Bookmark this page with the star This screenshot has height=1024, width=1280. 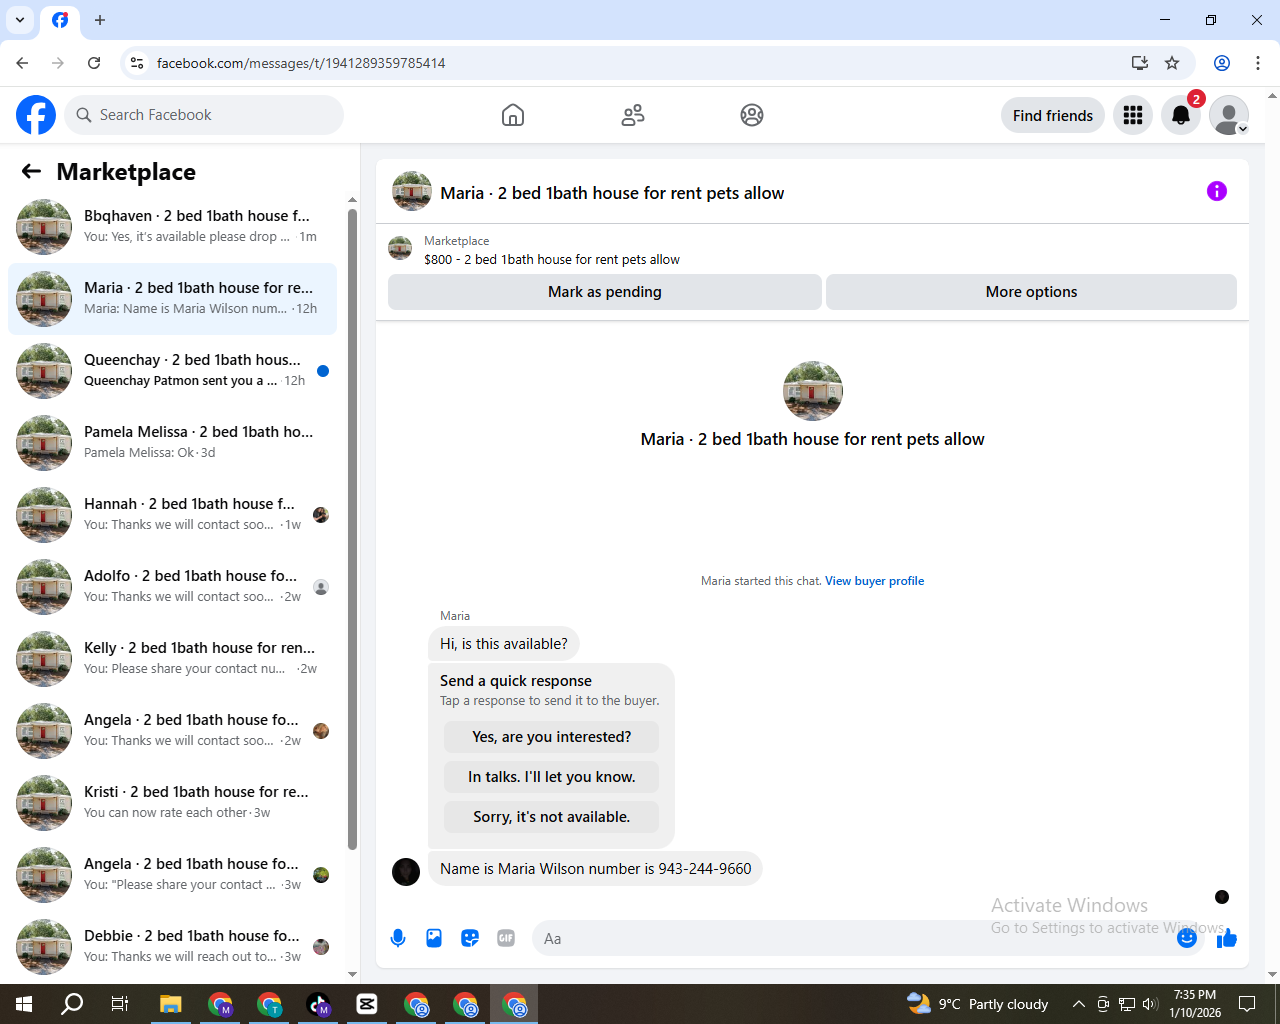1172,63
